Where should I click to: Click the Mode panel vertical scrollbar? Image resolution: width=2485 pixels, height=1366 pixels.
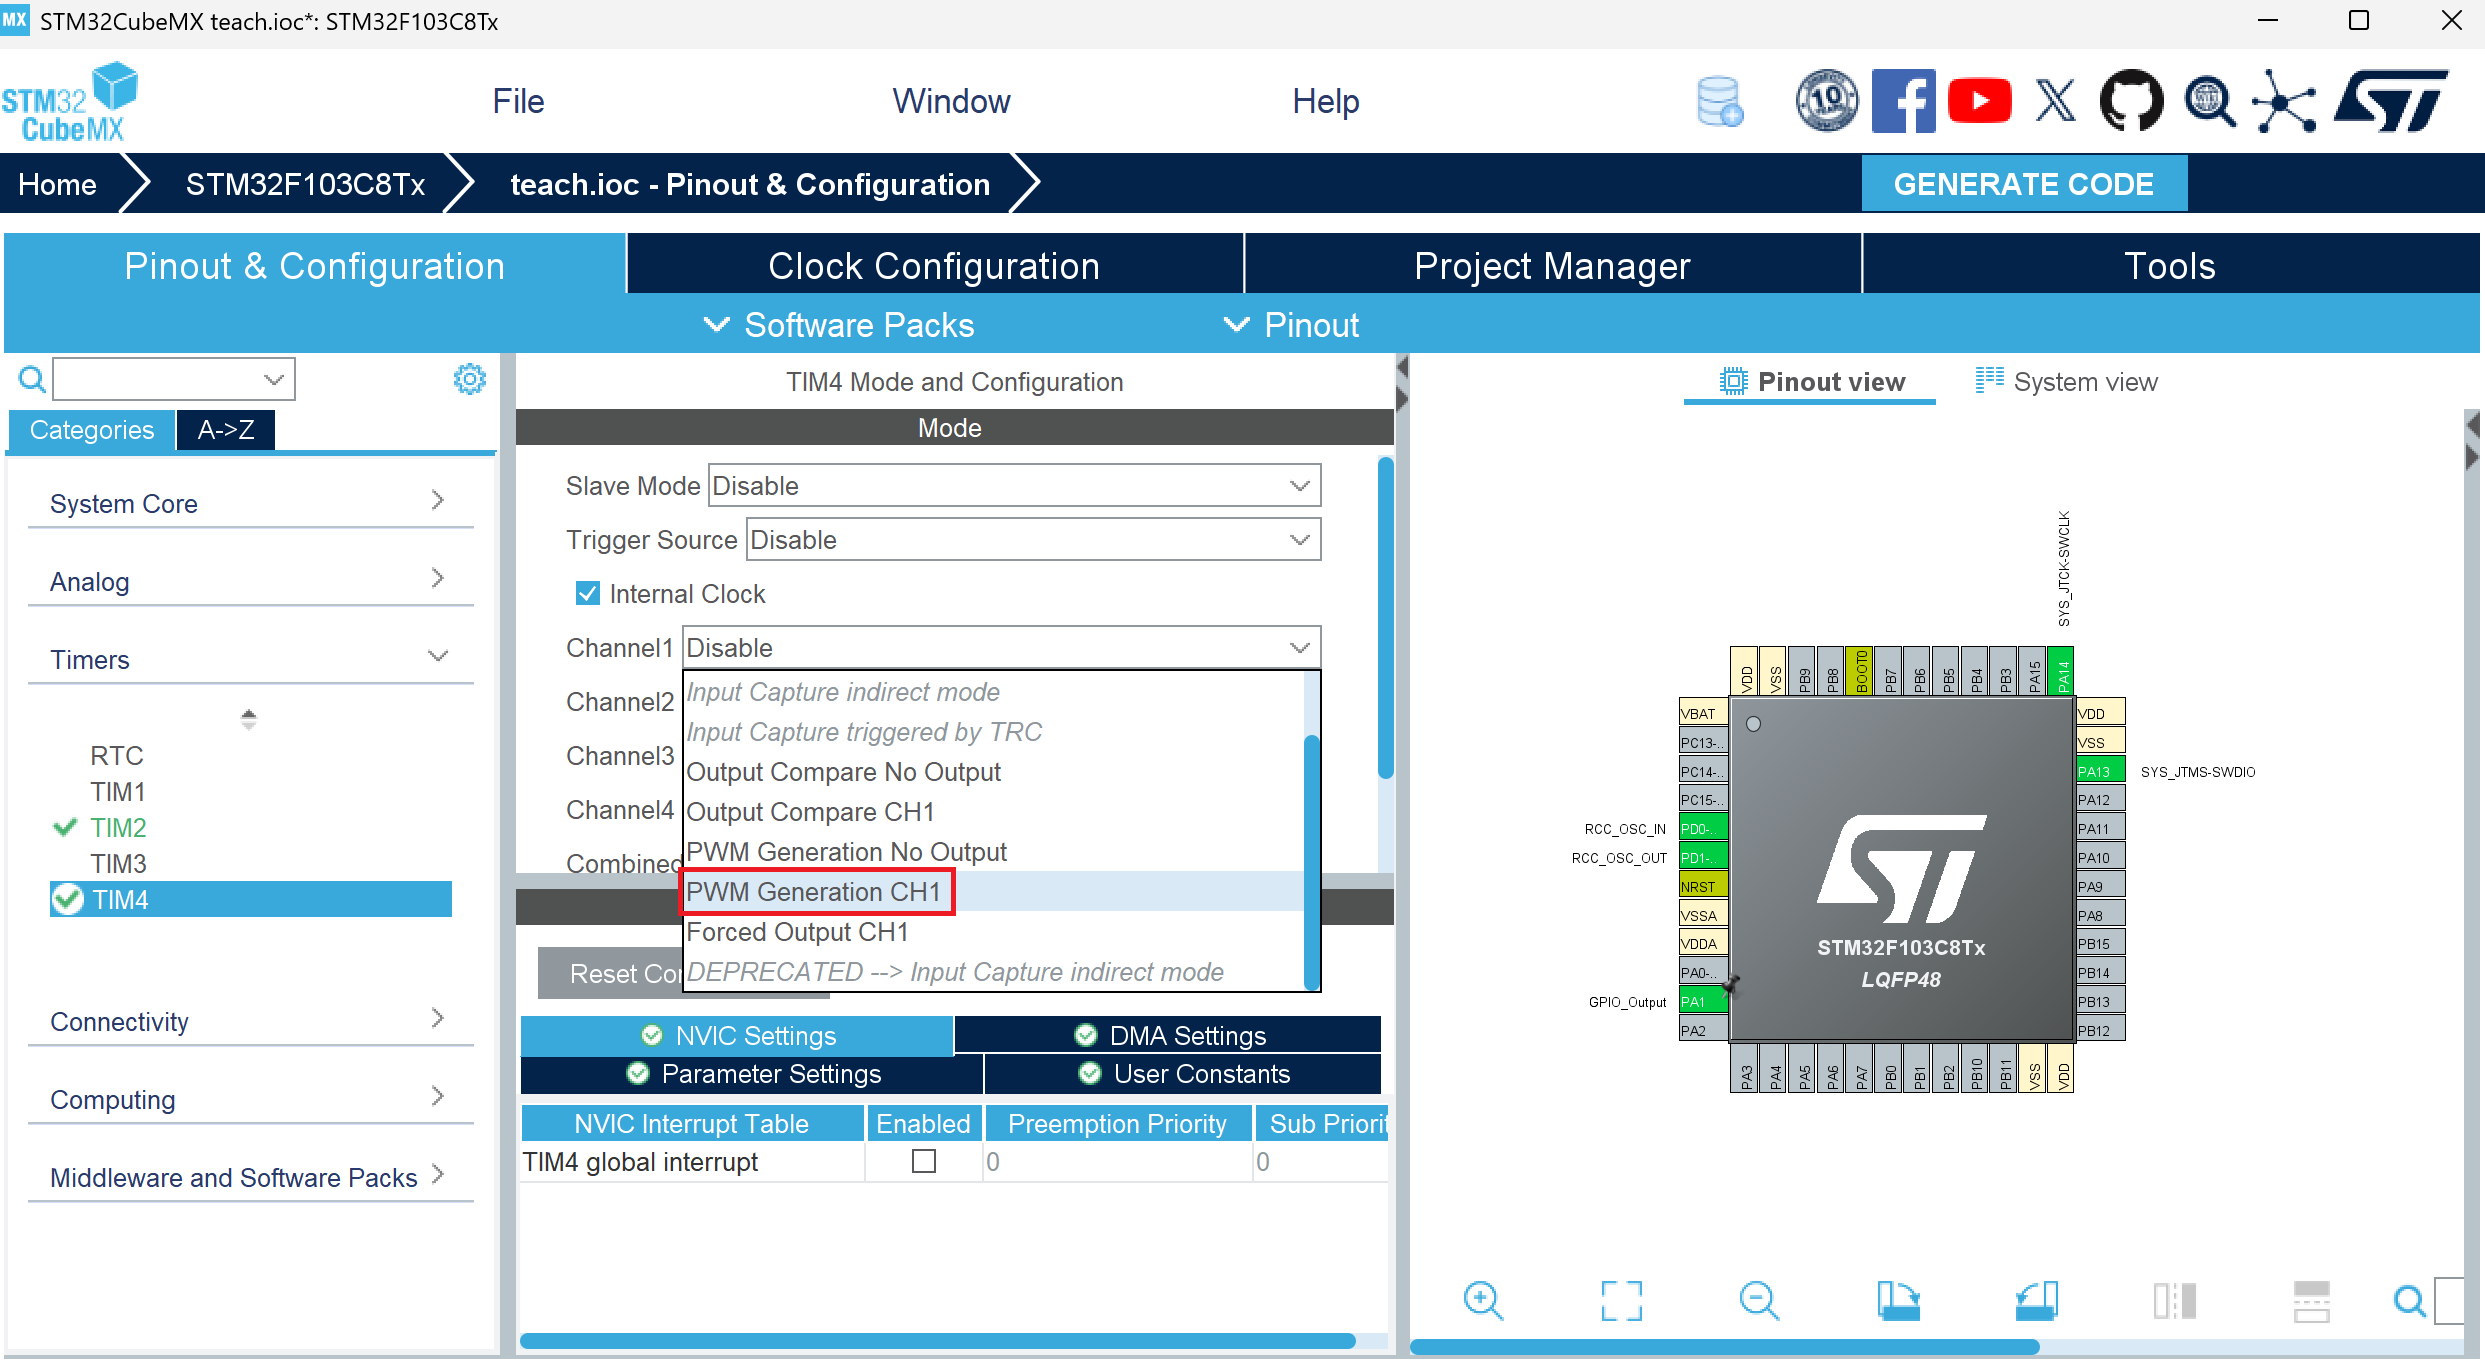pyautogui.click(x=1385, y=617)
